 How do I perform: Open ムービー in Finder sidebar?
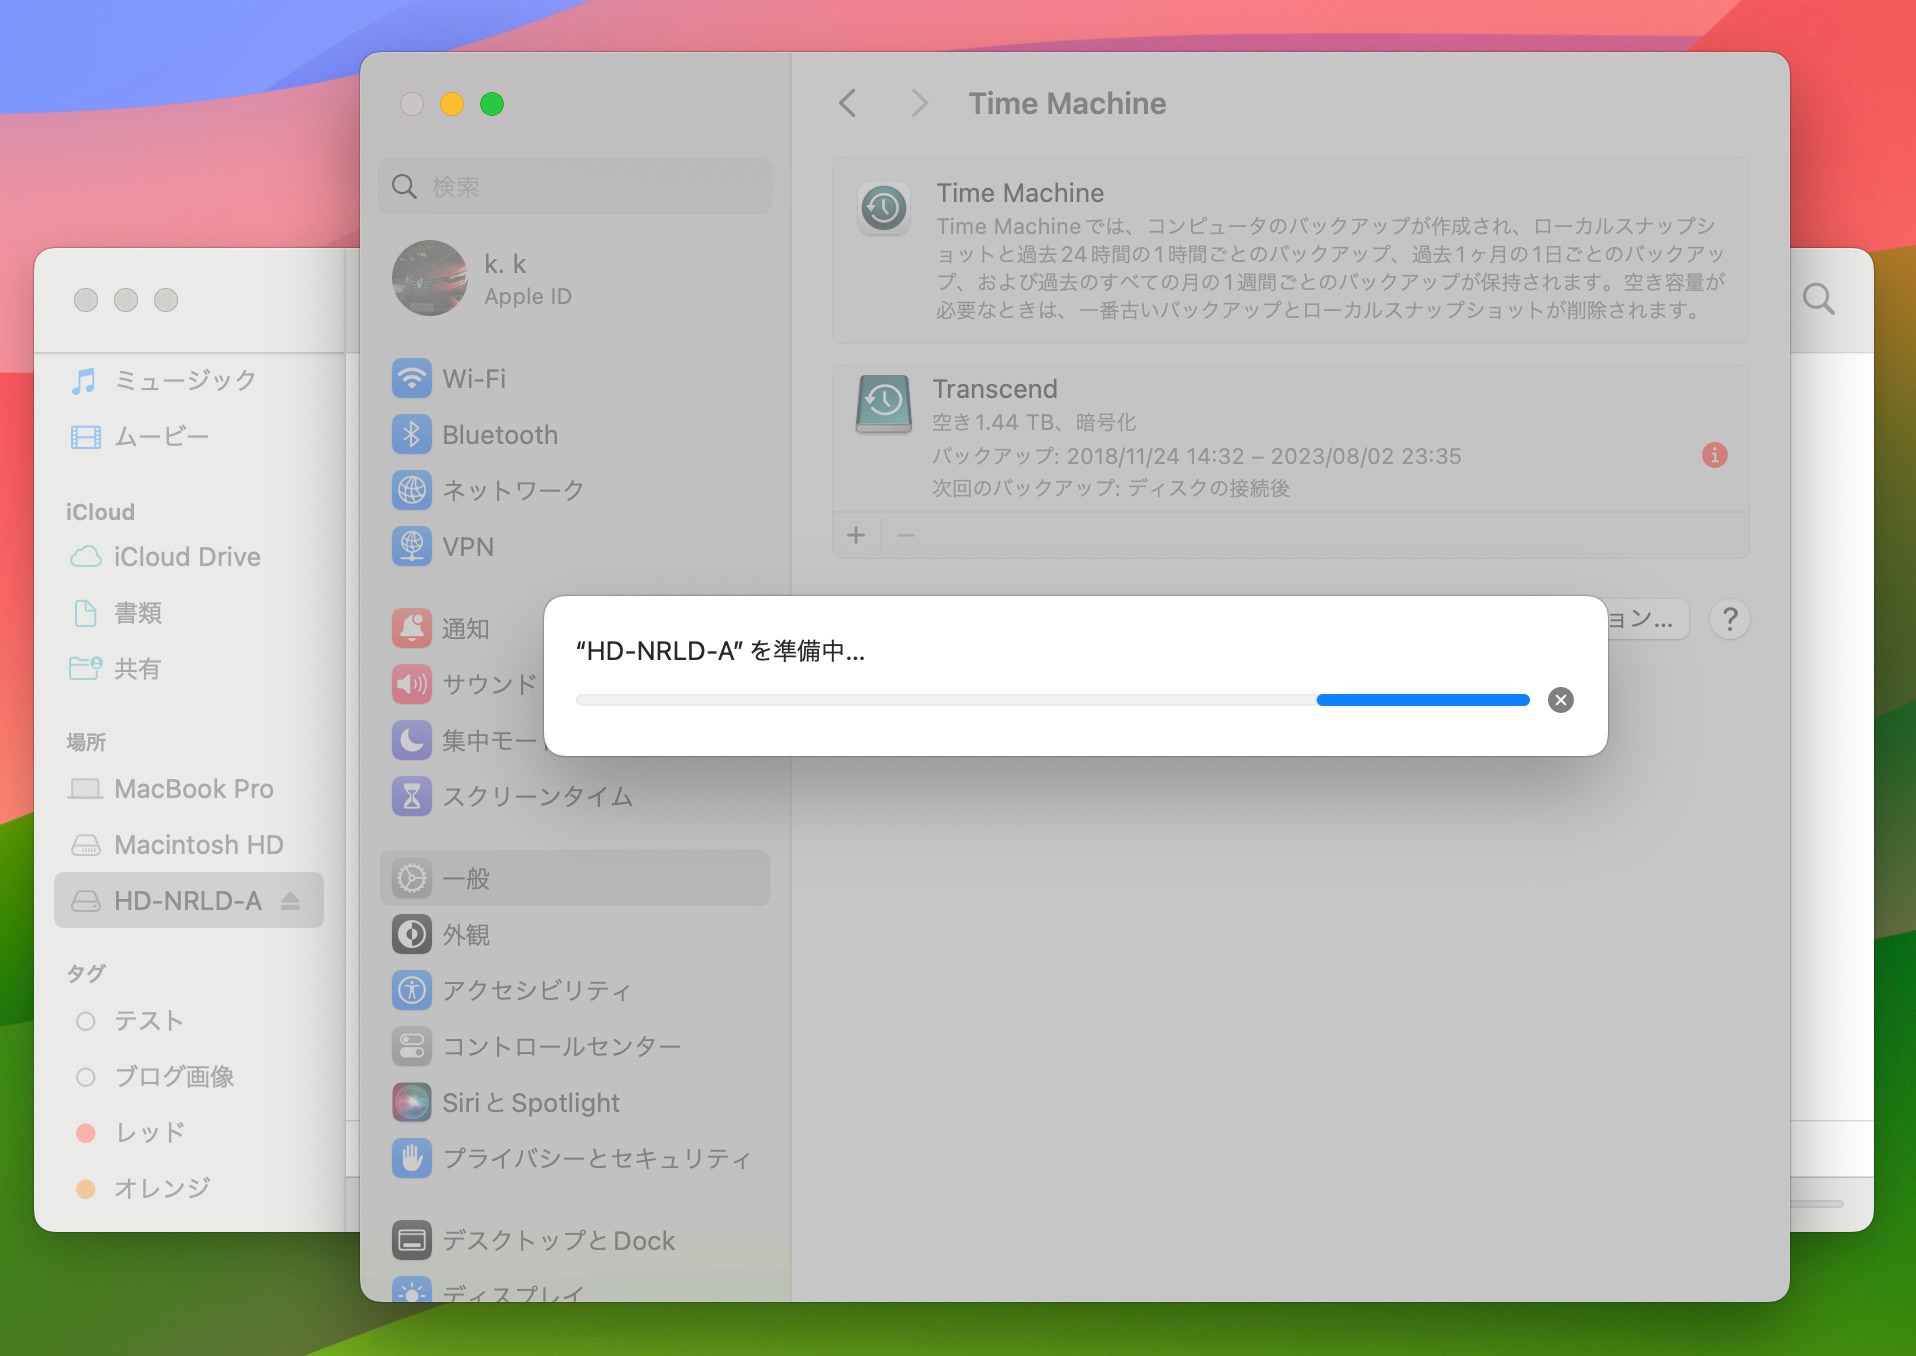pyautogui.click(x=189, y=436)
